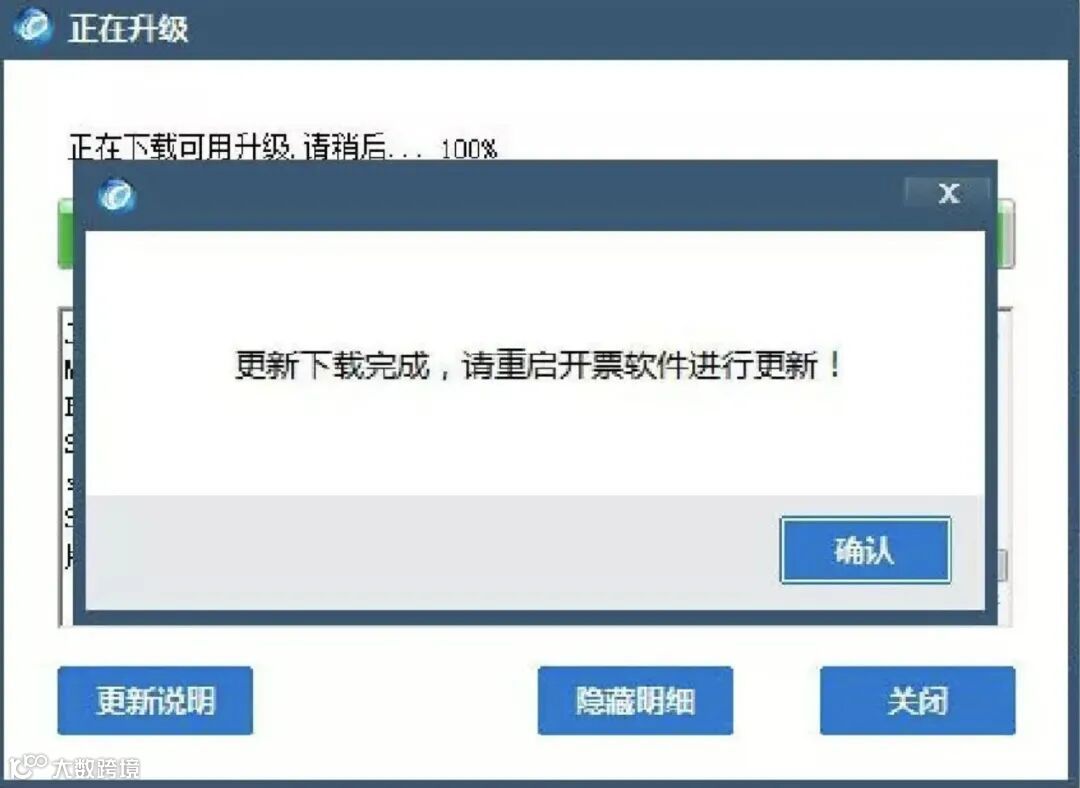Click the 大数跨境 watermark text
Viewport: 1080px width, 788px height.
[x=96, y=768]
